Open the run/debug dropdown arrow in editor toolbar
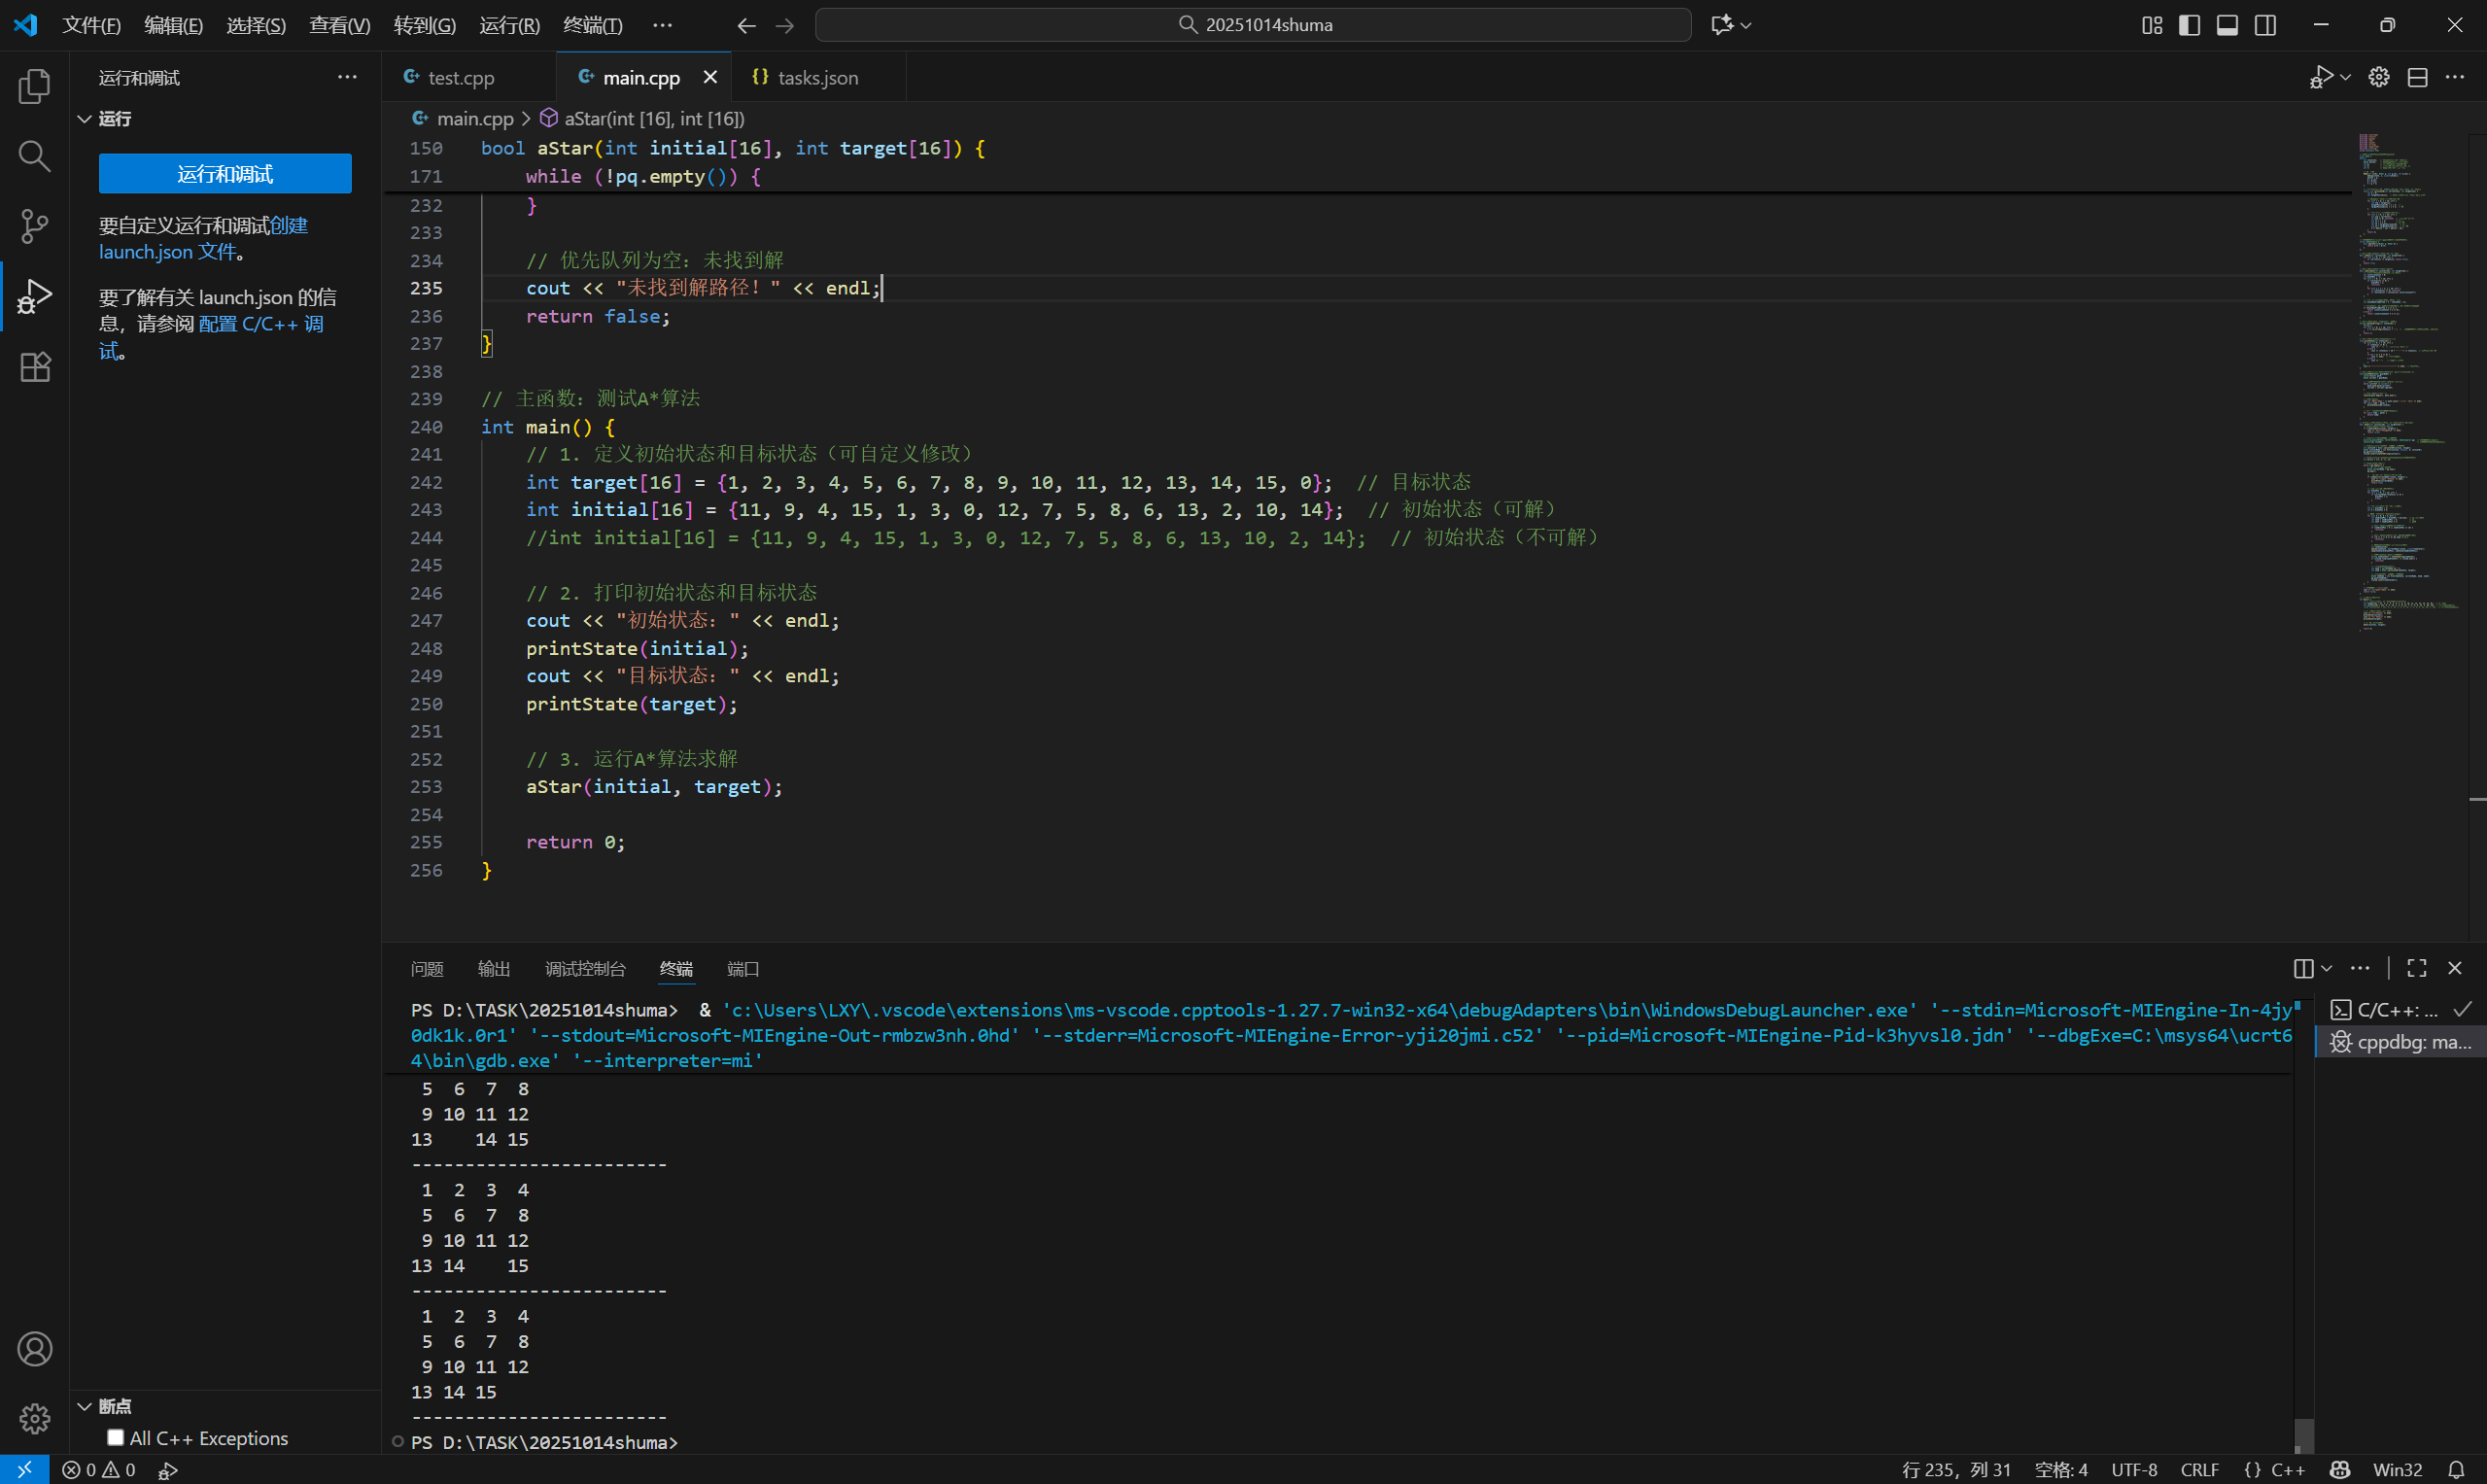Screen dimensions: 2487x1484 point(2346,78)
